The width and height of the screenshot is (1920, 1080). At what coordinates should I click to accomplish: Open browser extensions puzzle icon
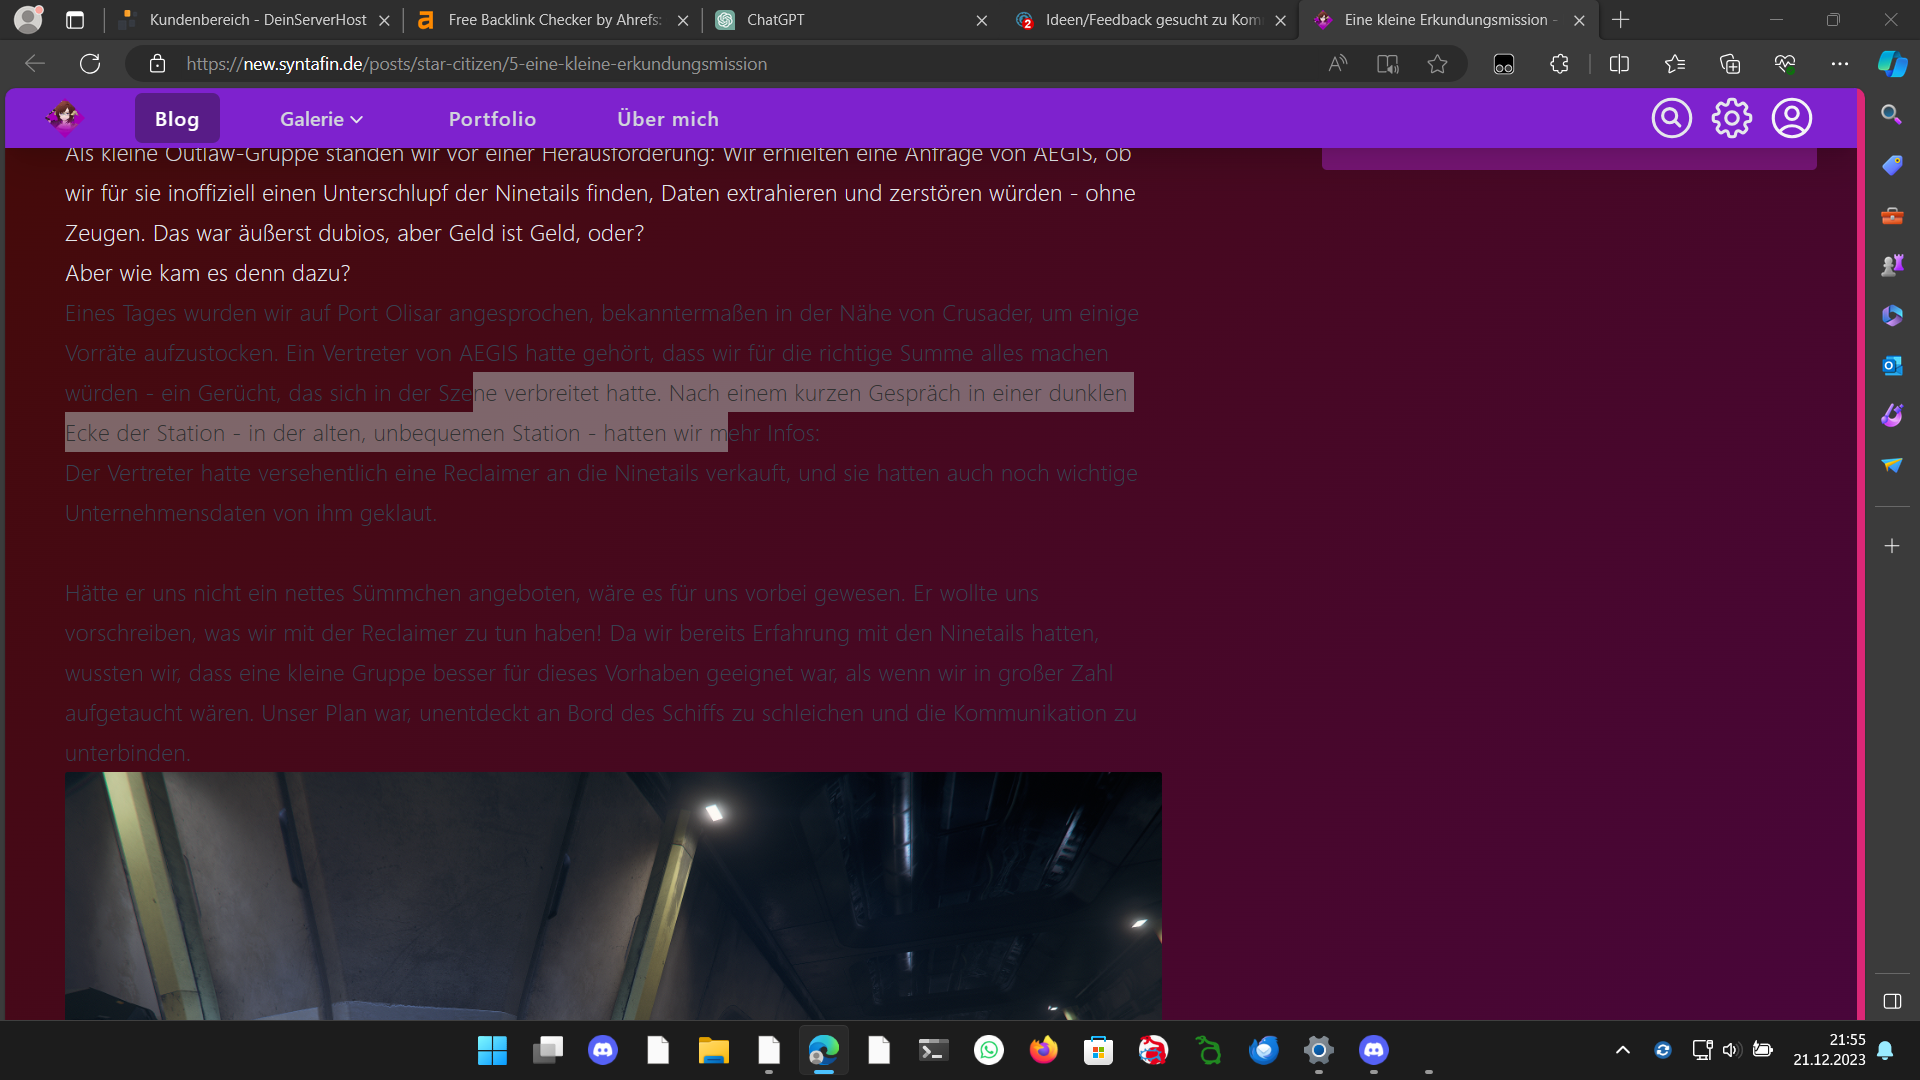point(1559,64)
